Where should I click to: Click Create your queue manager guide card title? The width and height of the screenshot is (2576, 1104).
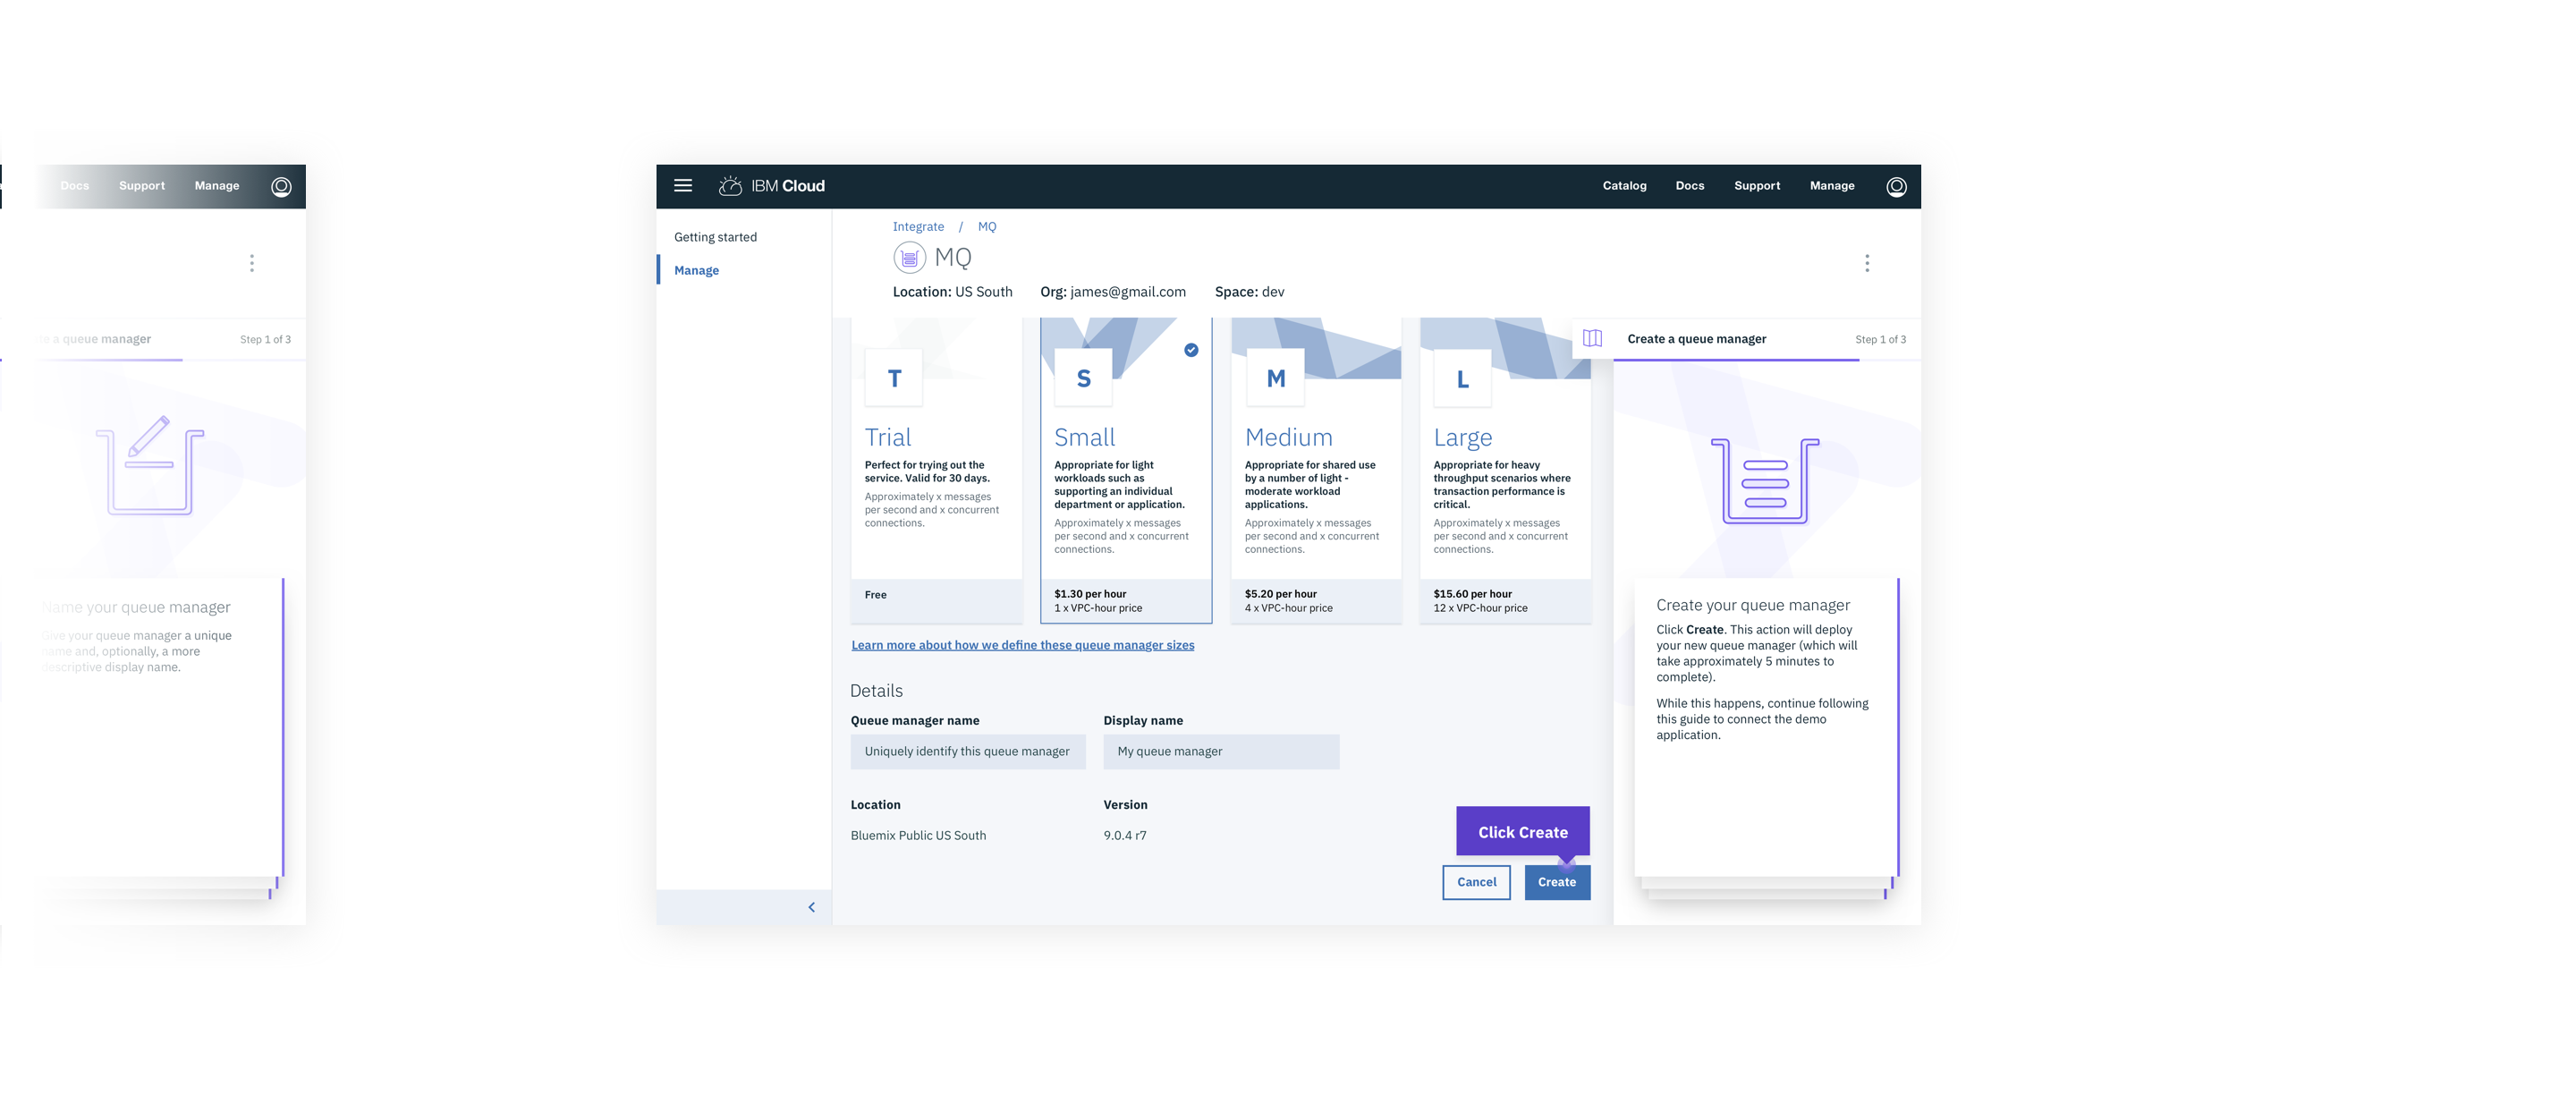click(1752, 605)
